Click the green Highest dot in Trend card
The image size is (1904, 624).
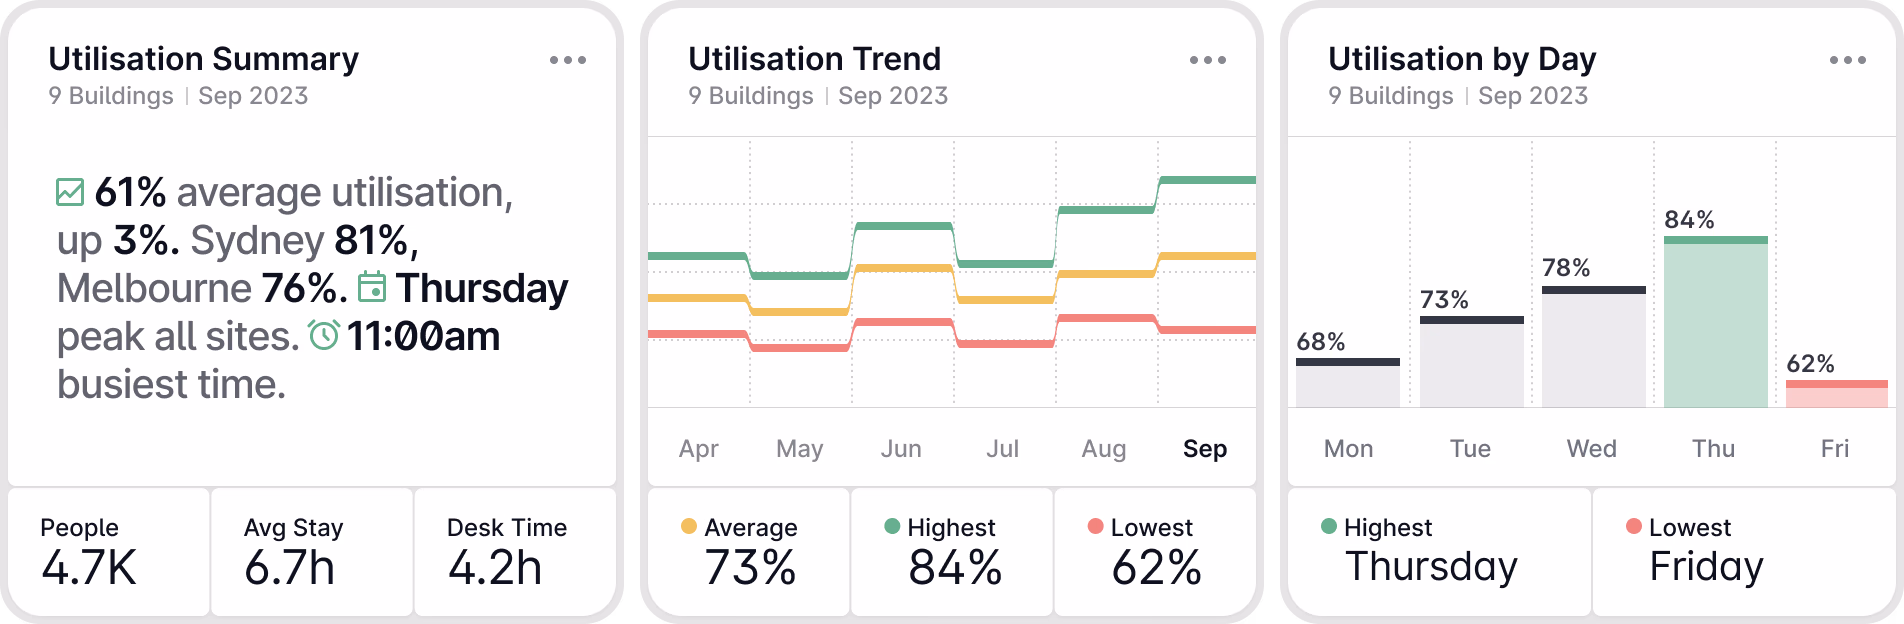tap(892, 526)
